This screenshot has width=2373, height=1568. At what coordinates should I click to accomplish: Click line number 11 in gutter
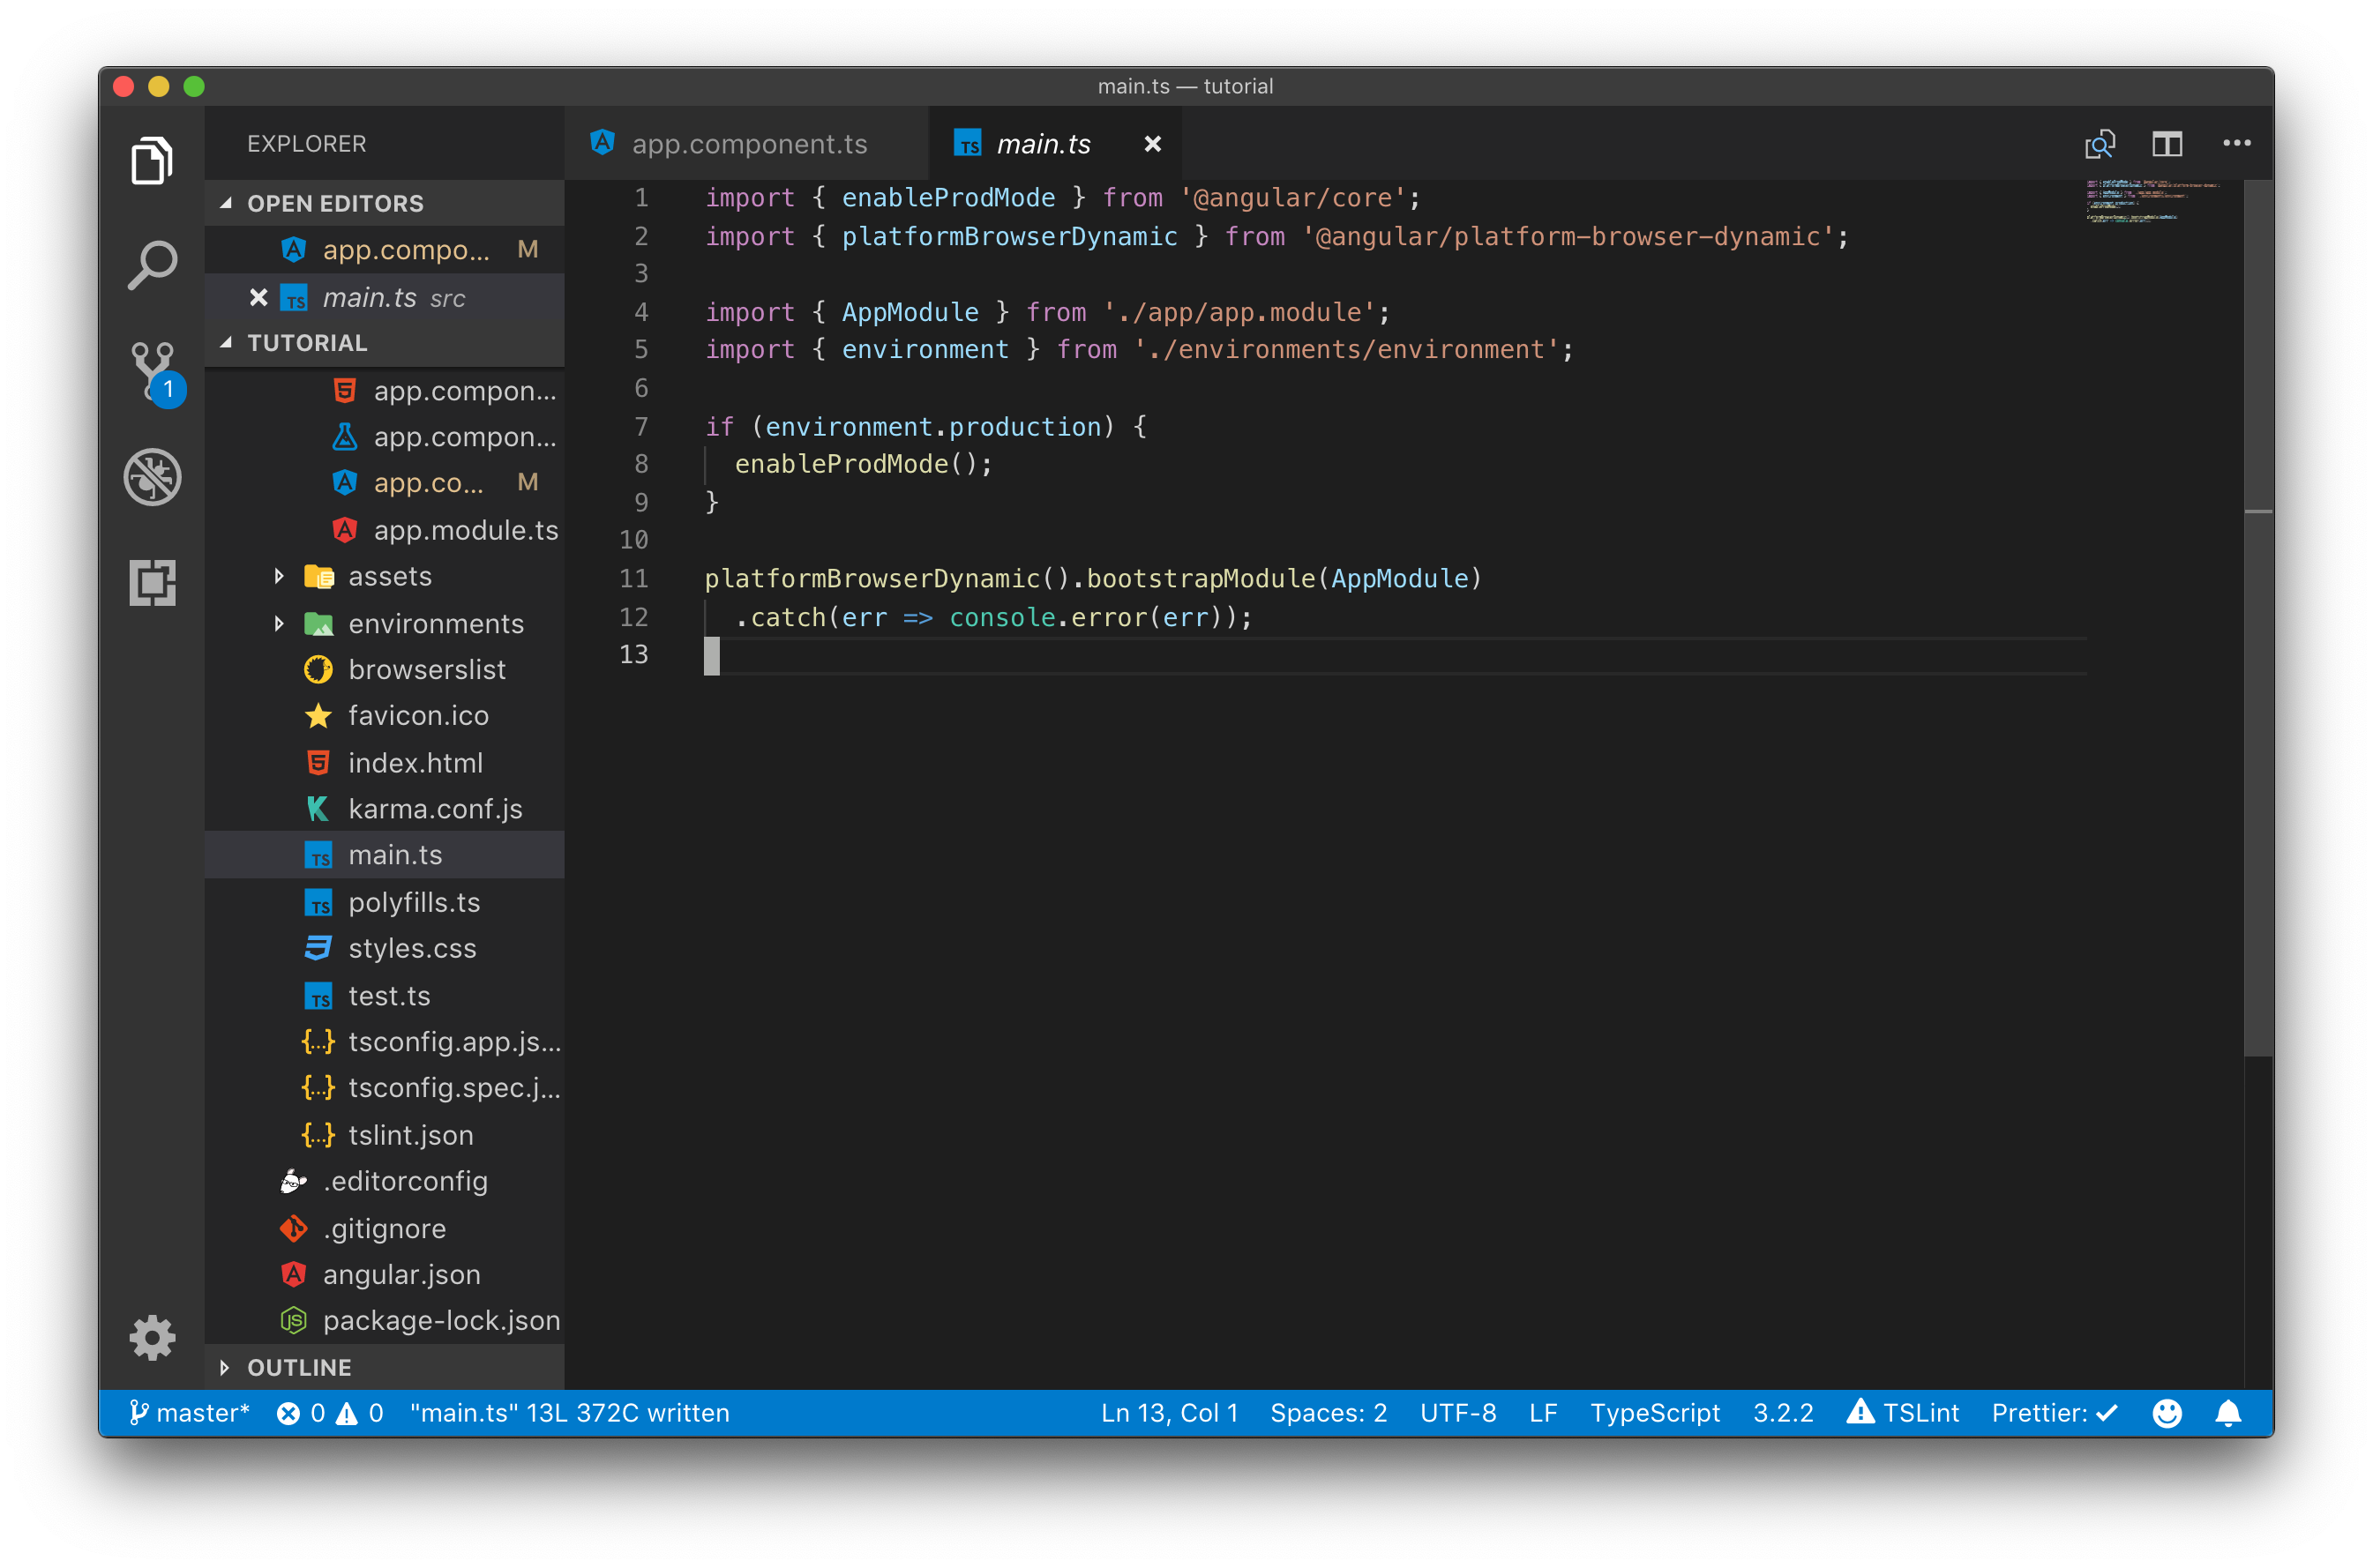click(x=634, y=578)
